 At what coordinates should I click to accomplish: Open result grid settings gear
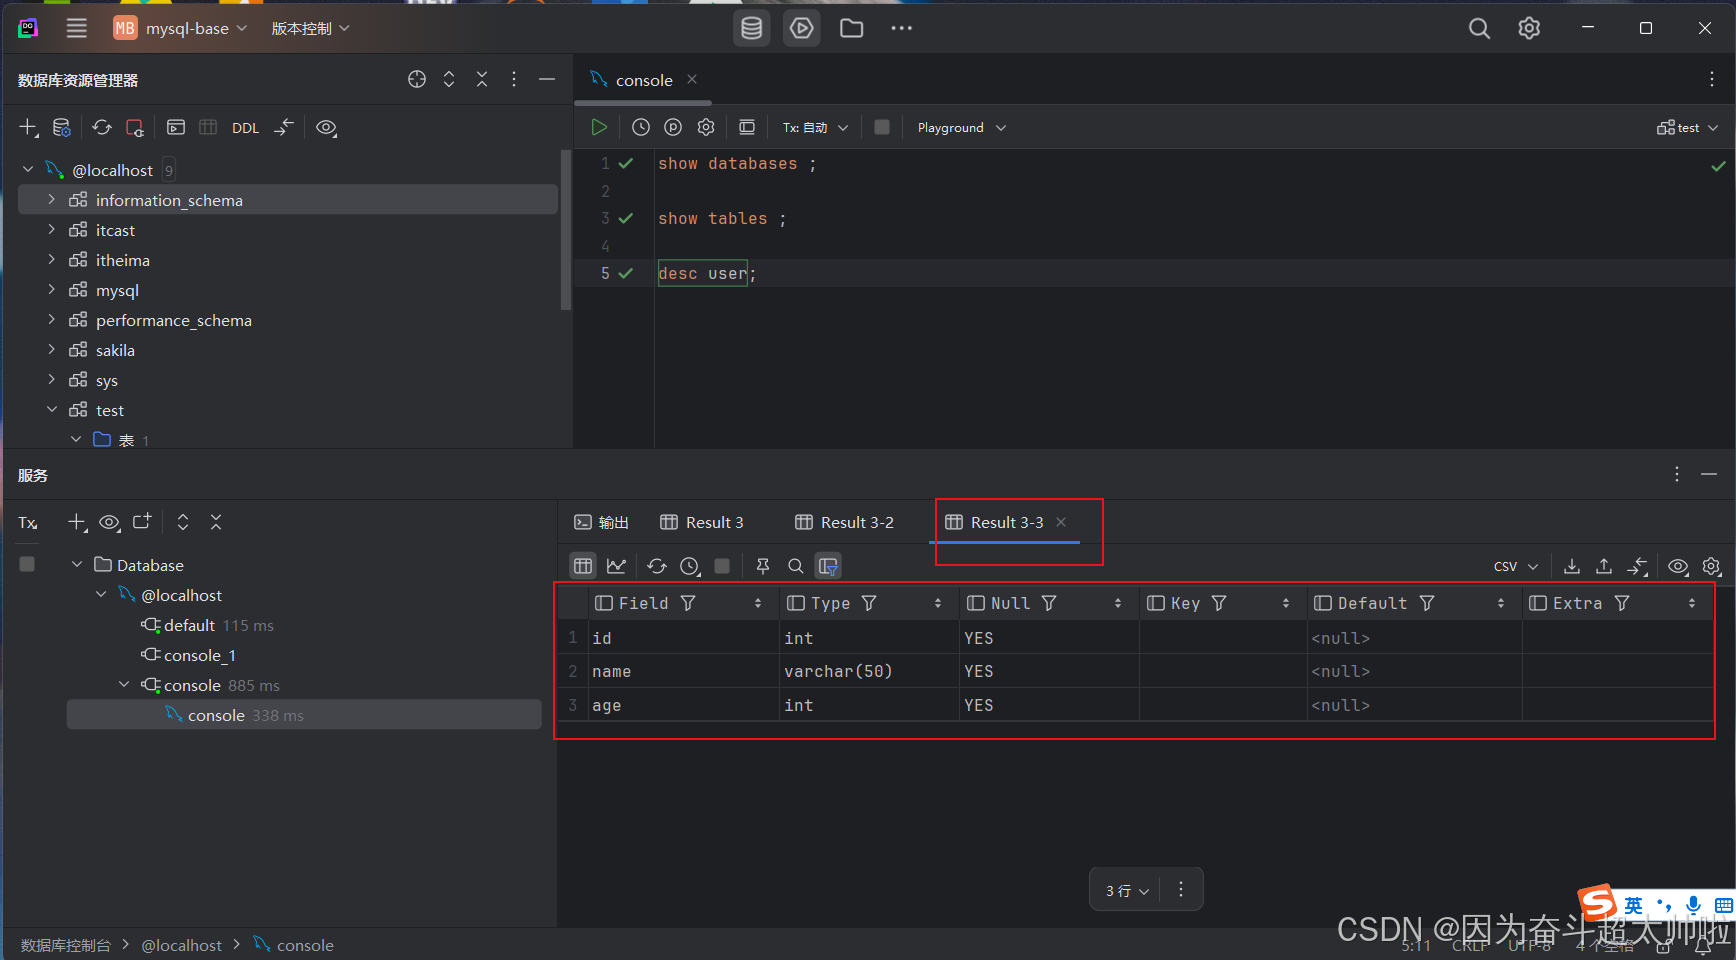point(1712,566)
